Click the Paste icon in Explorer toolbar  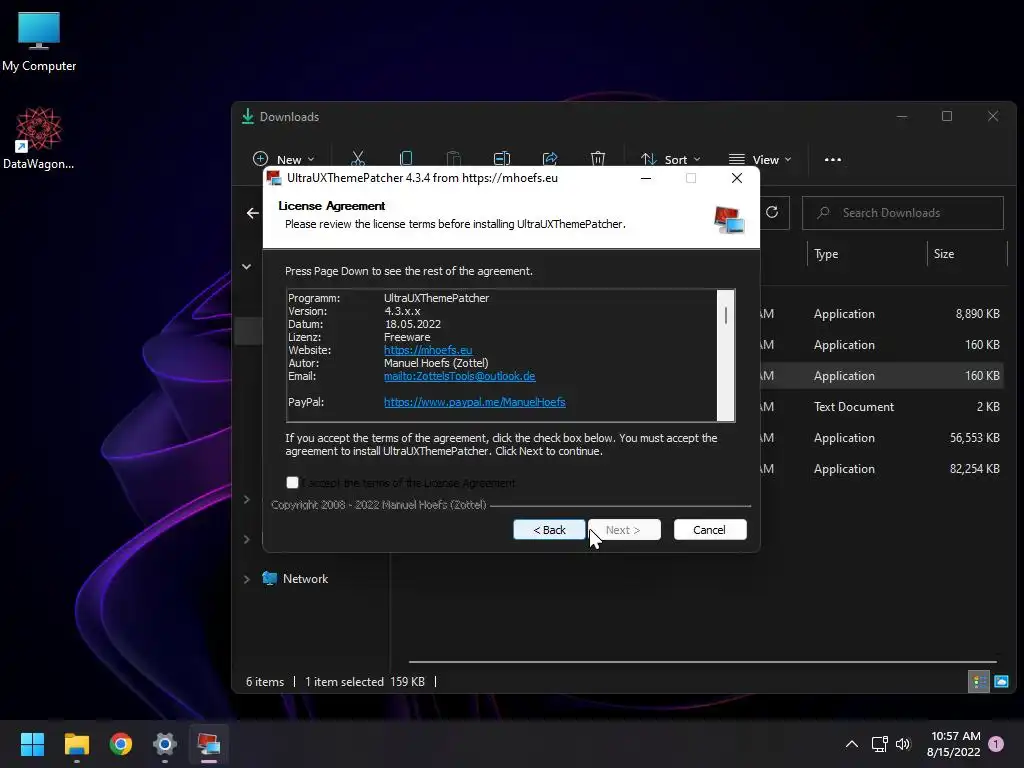click(453, 159)
